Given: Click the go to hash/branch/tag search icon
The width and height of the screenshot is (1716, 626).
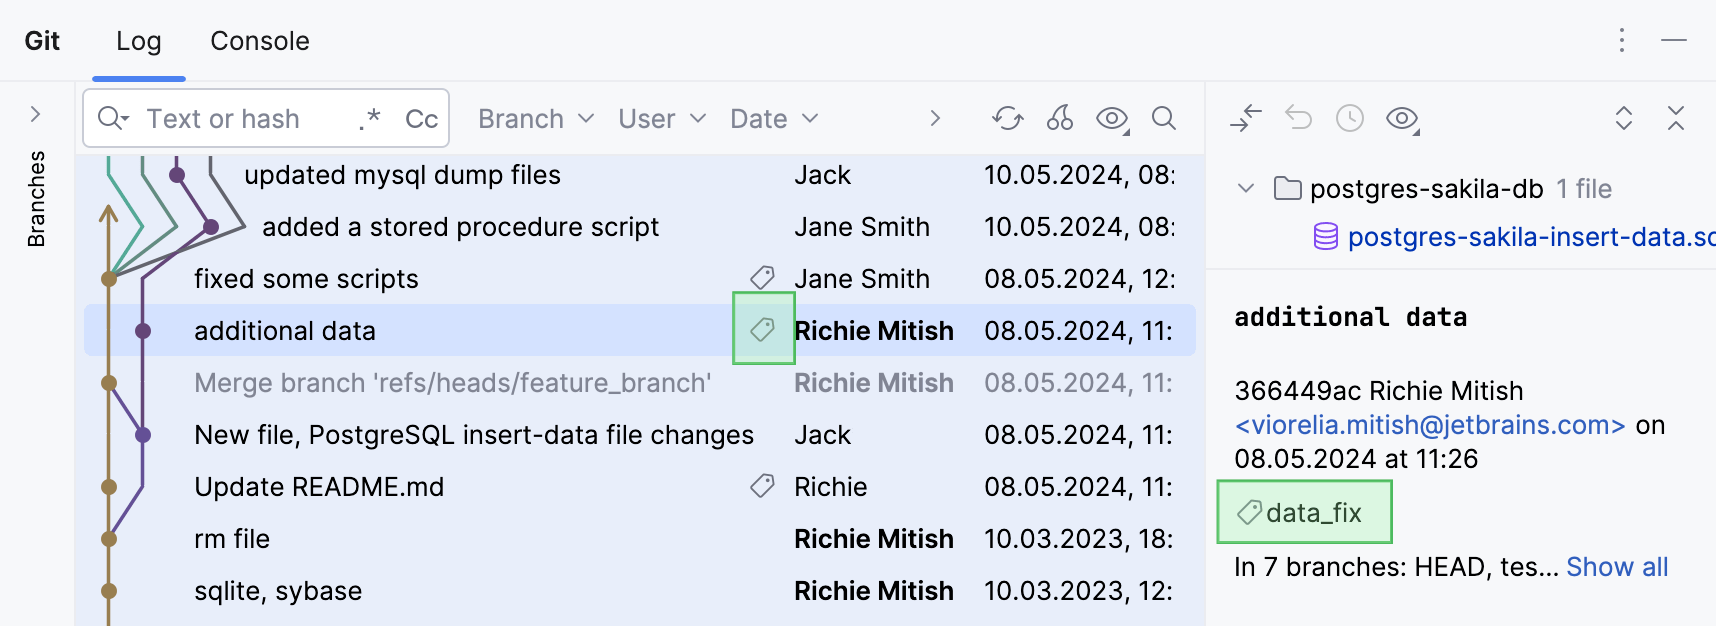Looking at the screenshot, I should 1164,119.
